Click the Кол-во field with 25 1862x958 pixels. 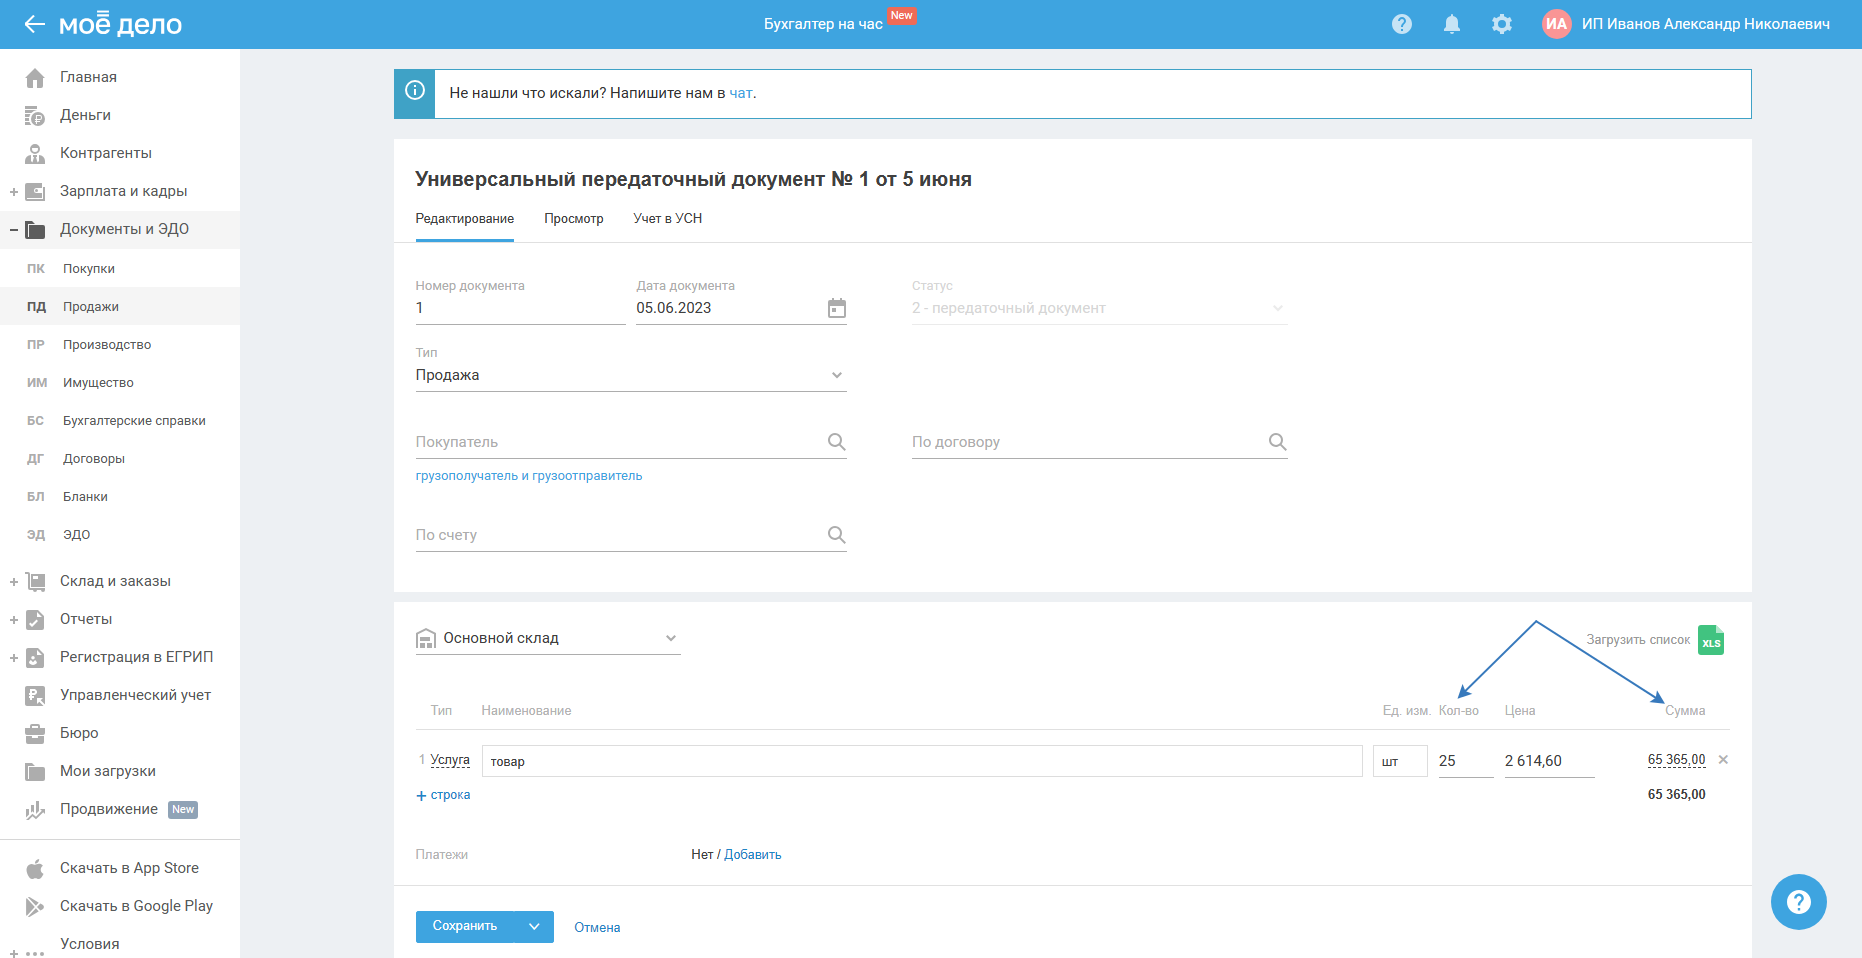[x=1466, y=761]
